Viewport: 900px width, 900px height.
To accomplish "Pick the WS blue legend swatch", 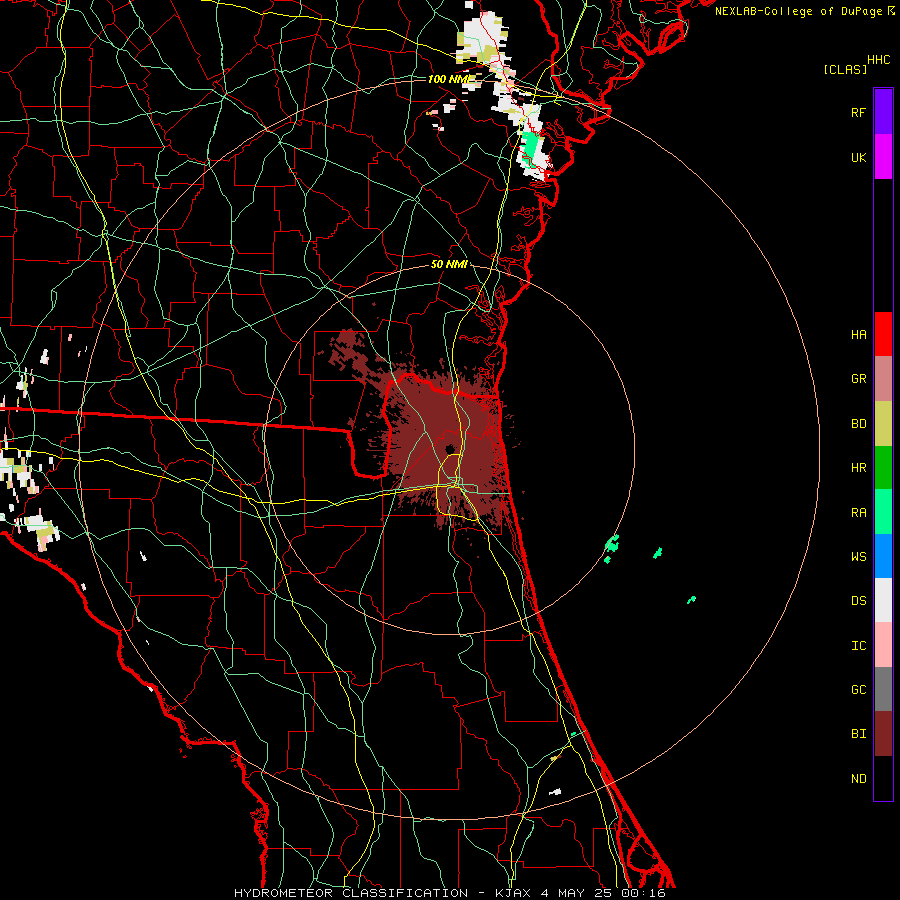I will coord(883,556).
